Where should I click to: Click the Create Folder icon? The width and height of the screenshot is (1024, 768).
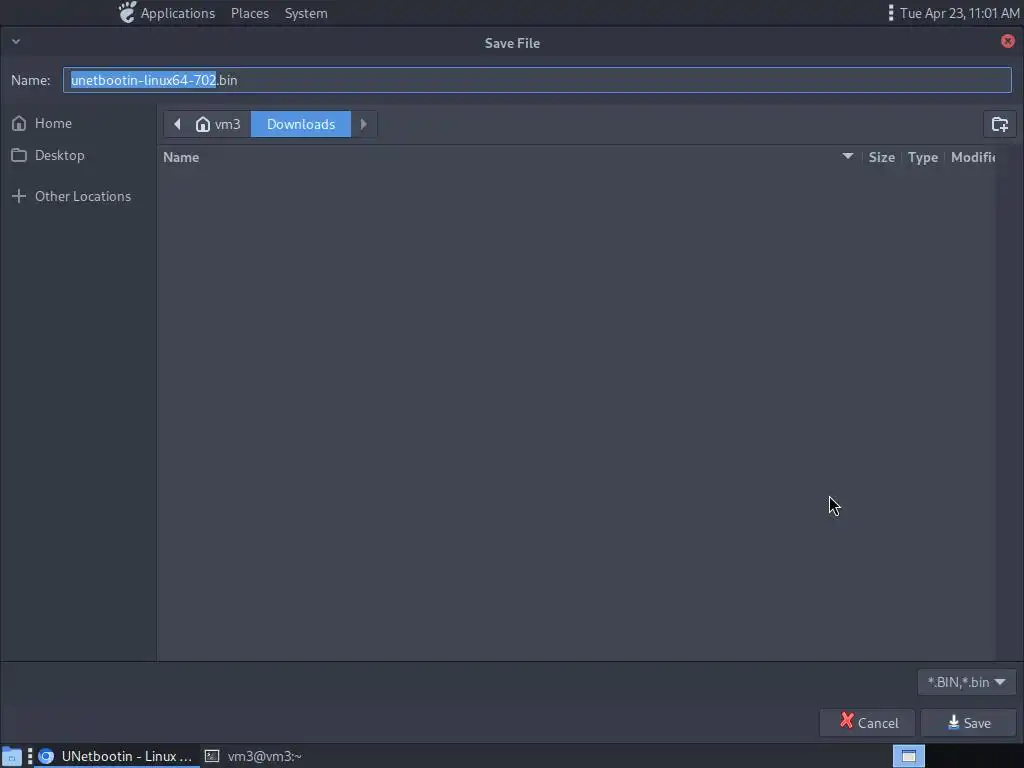(x=999, y=124)
